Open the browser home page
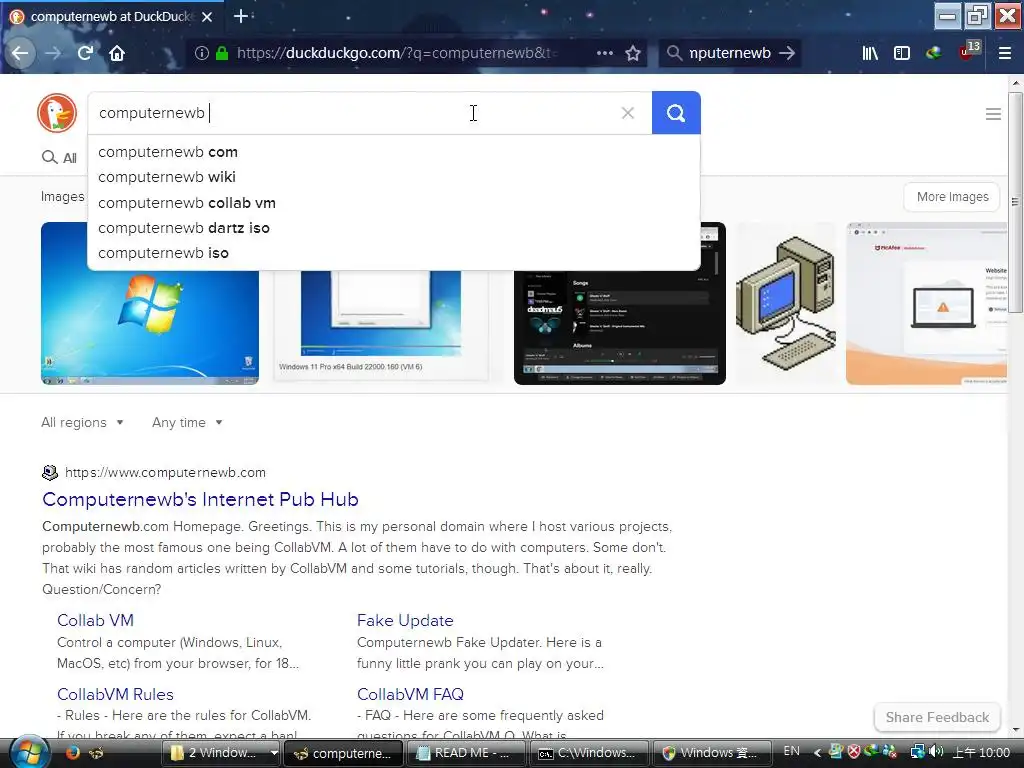This screenshot has height=768, width=1024. (117, 53)
